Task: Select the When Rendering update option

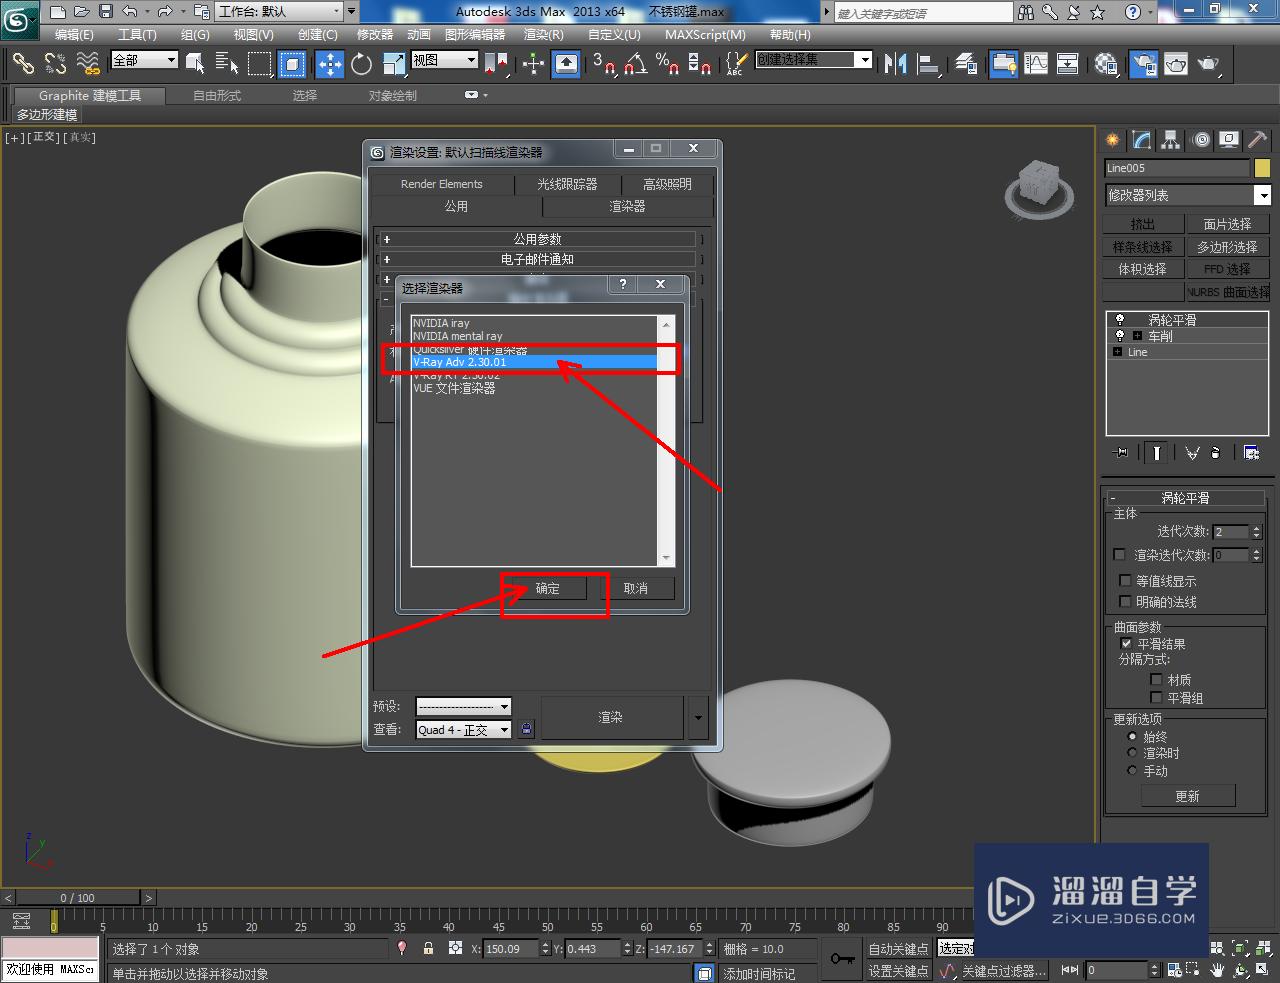Action: coord(1132,753)
